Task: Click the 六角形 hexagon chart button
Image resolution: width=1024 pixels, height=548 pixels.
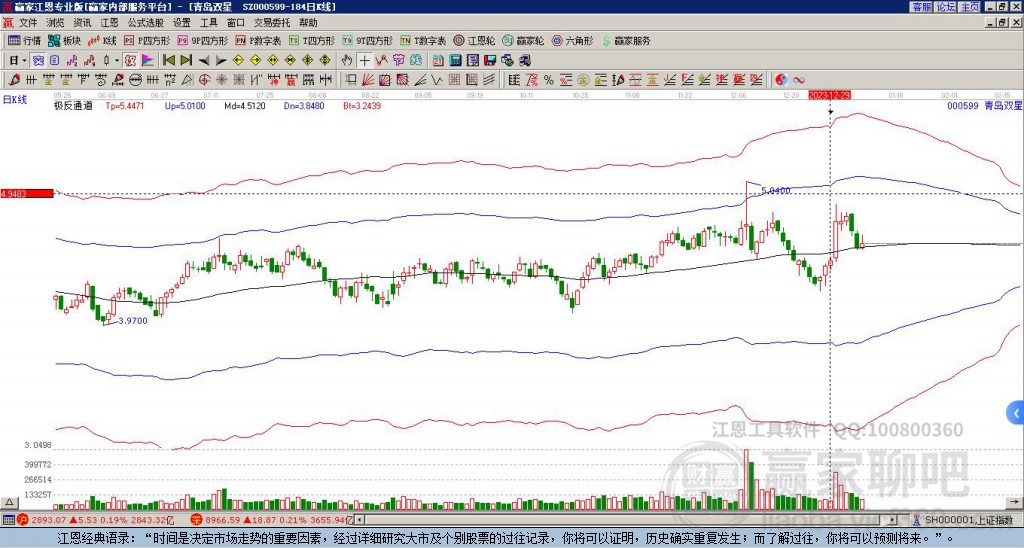Action: point(572,40)
